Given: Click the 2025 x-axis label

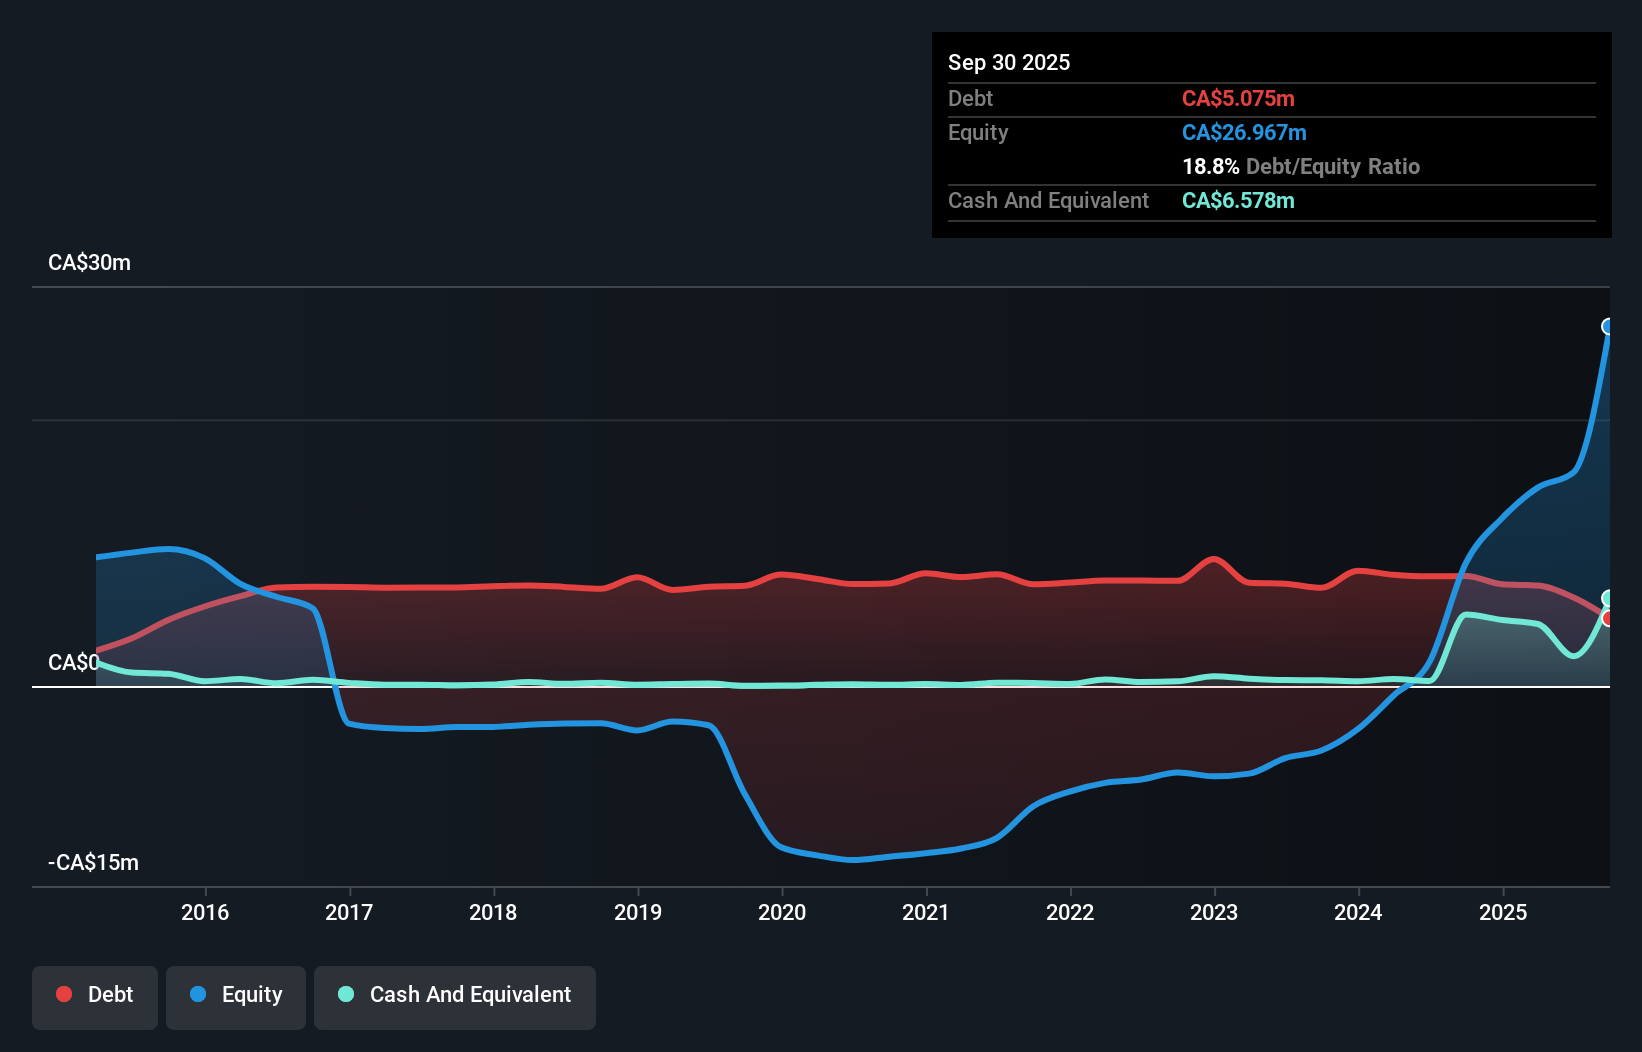Looking at the screenshot, I should click(x=1503, y=912).
